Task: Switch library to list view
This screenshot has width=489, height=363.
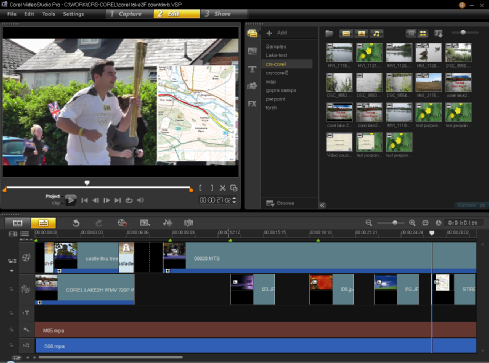Action: 411,33
